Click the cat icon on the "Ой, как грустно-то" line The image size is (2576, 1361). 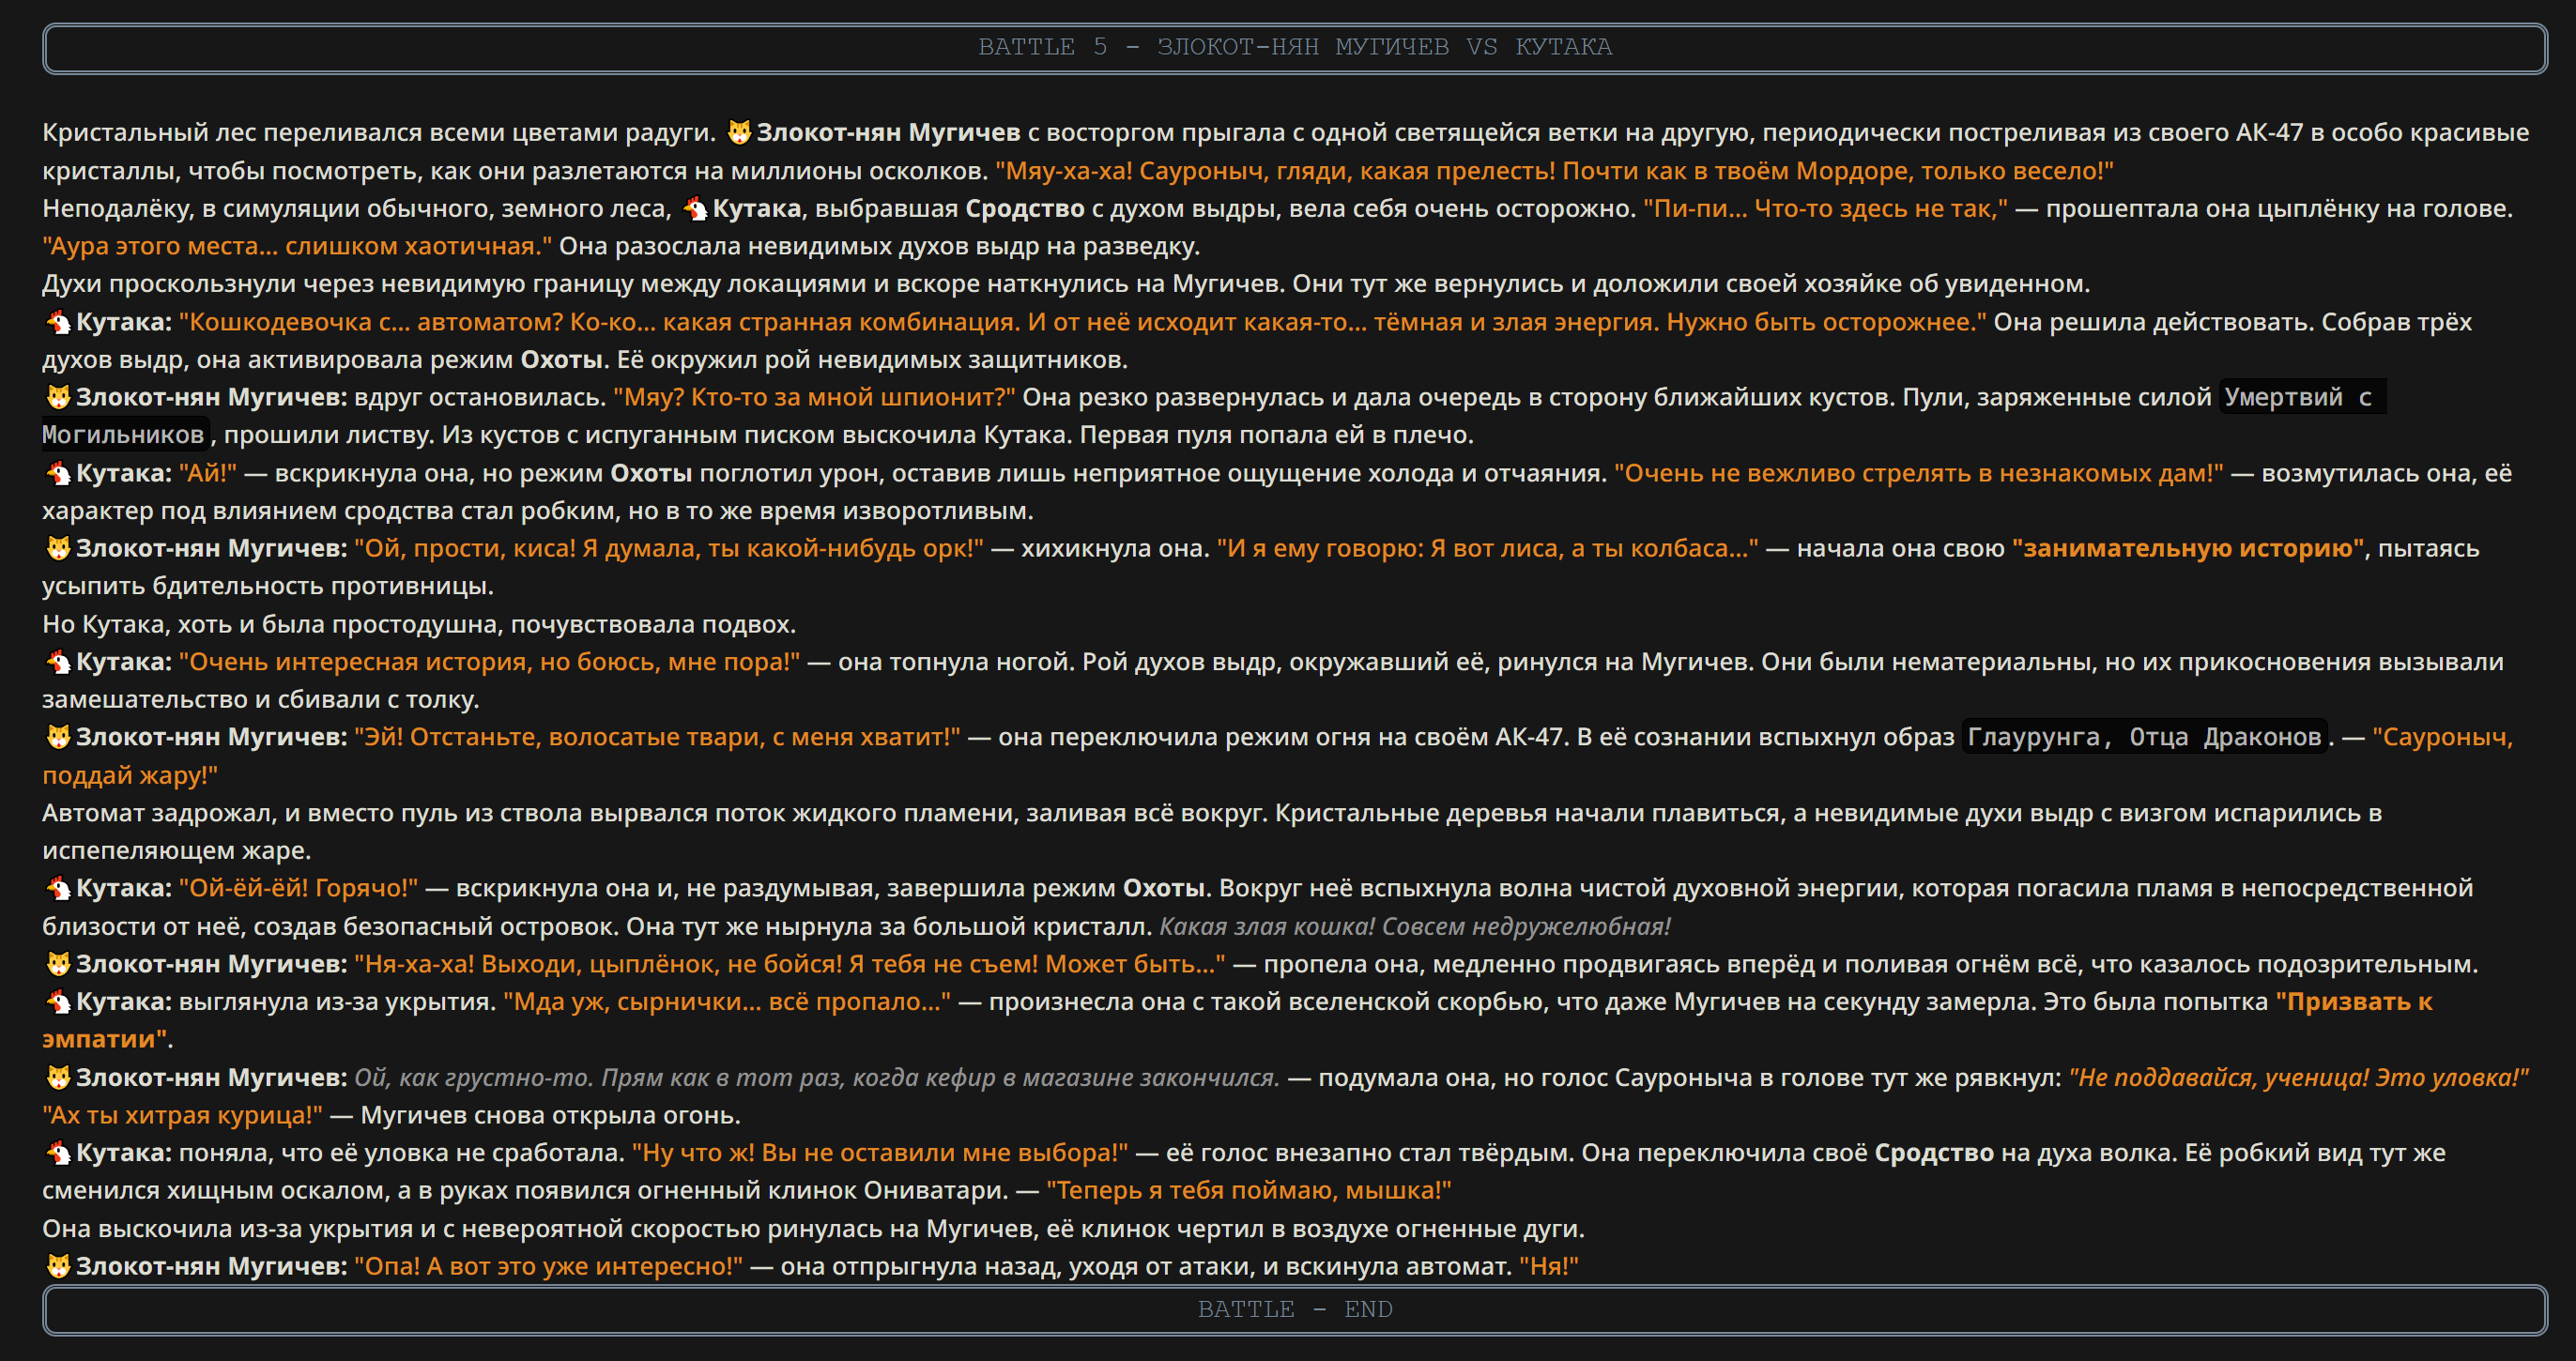(x=58, y=1077)
